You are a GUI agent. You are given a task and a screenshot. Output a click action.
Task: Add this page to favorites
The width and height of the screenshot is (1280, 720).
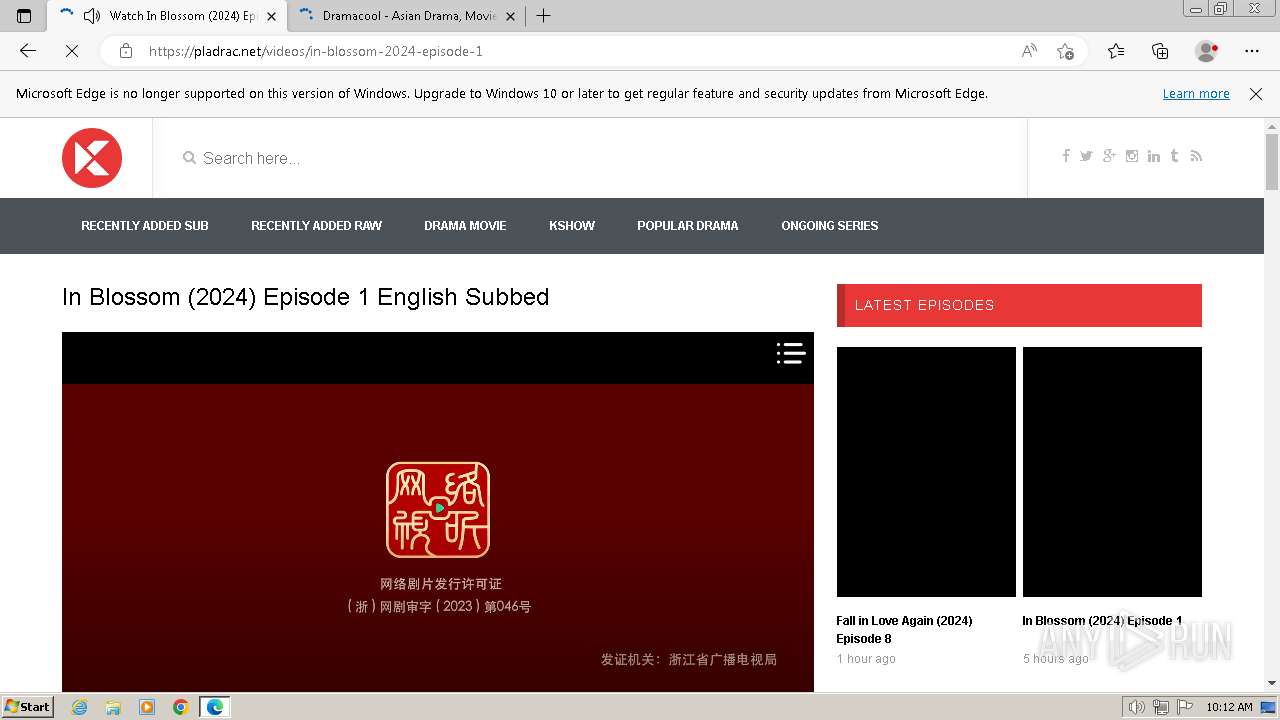pyautogui.click(x=1066, y=51)
